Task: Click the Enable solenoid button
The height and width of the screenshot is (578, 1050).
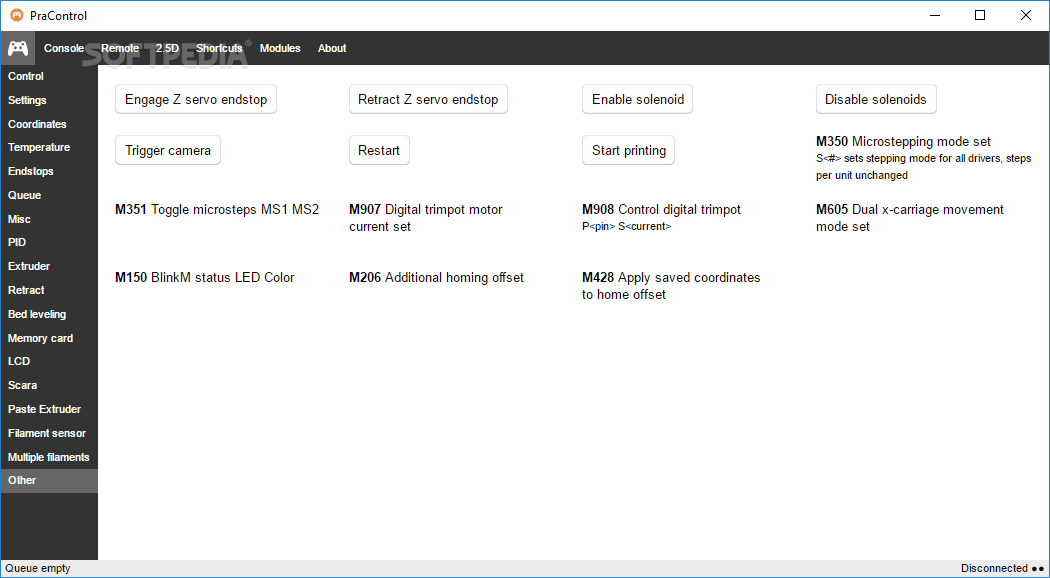Action: coord(638,99)
